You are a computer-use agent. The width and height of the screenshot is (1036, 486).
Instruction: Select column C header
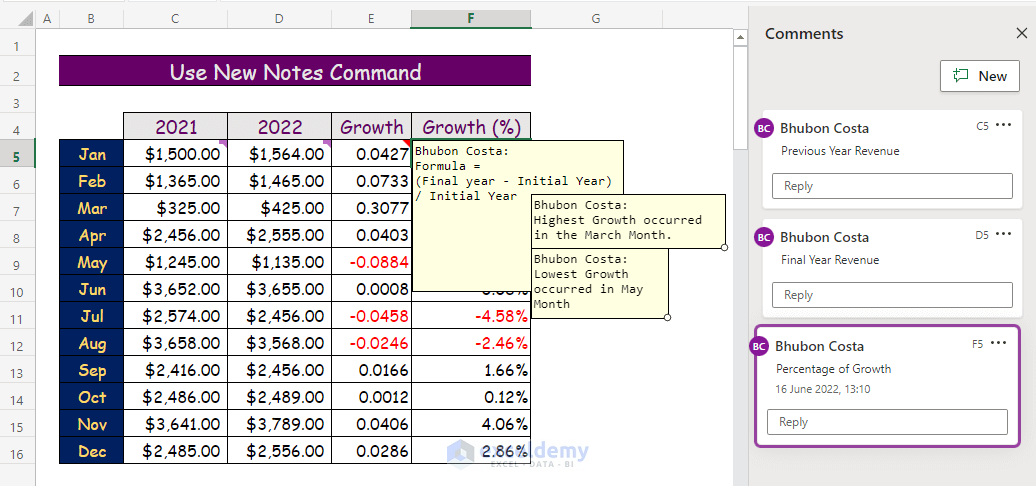click(x=175, y=19)
